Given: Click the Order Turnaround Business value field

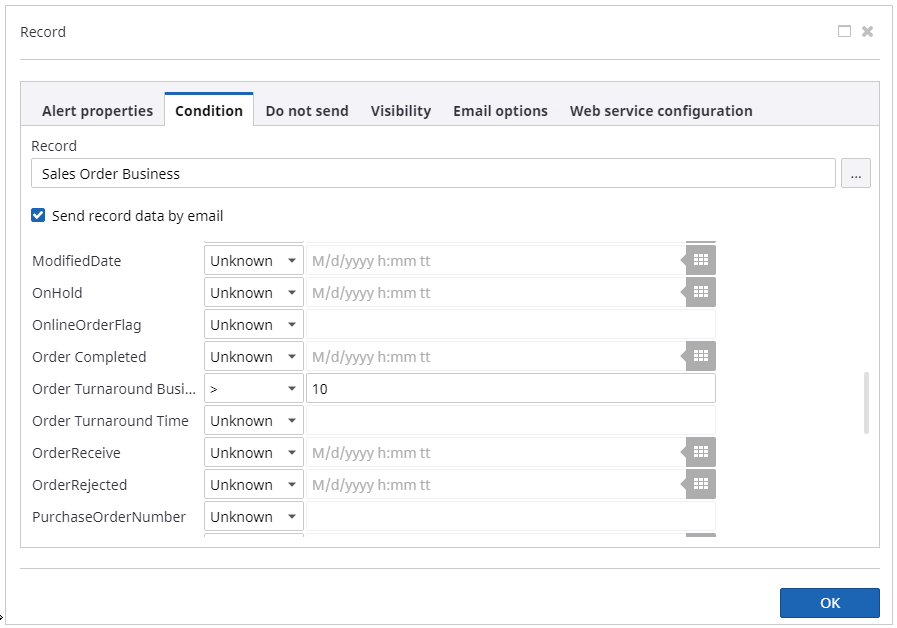Looking at the screenshot, I should 510,389.
